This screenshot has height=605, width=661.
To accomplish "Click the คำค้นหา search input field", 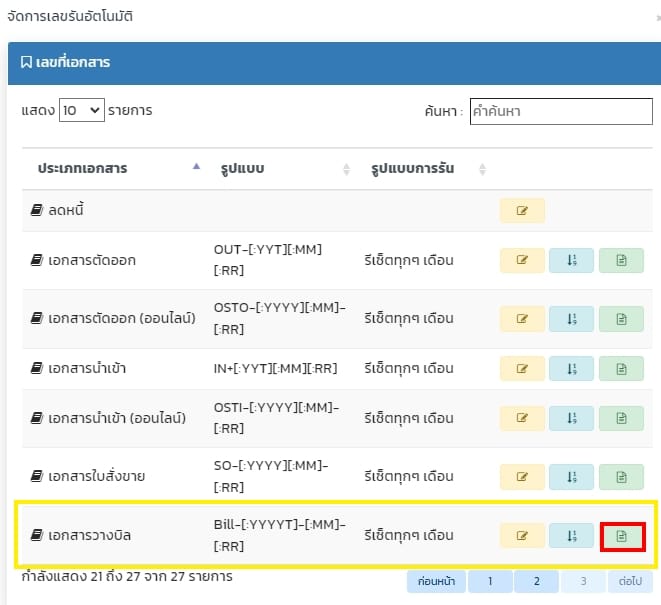I will click(561, 112).
